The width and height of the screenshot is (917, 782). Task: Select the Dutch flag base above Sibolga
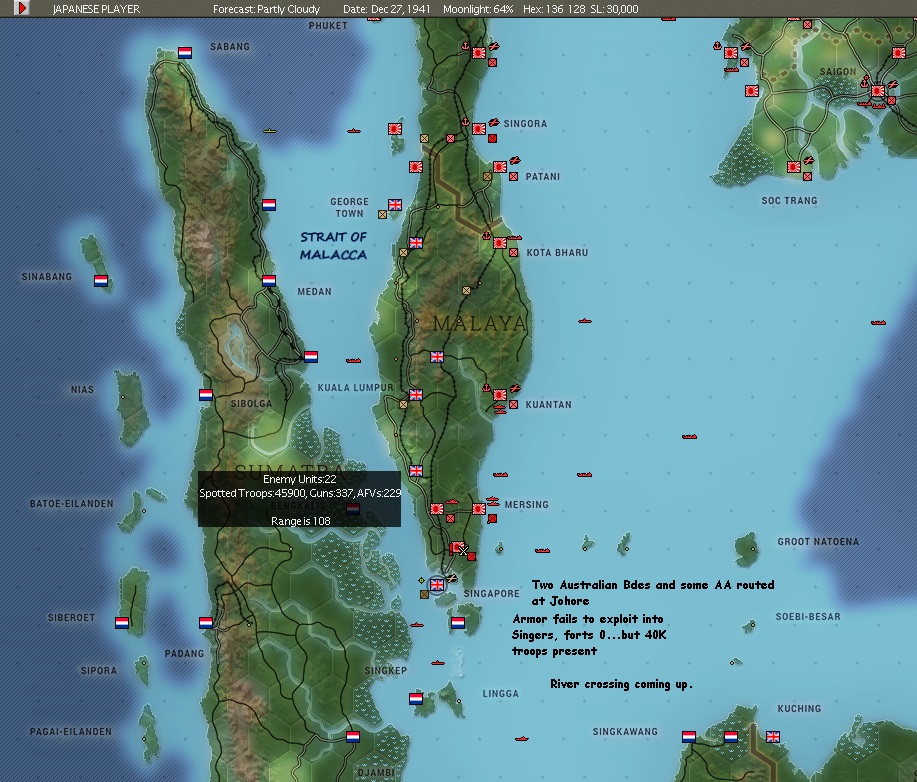[x=206, y=395]
